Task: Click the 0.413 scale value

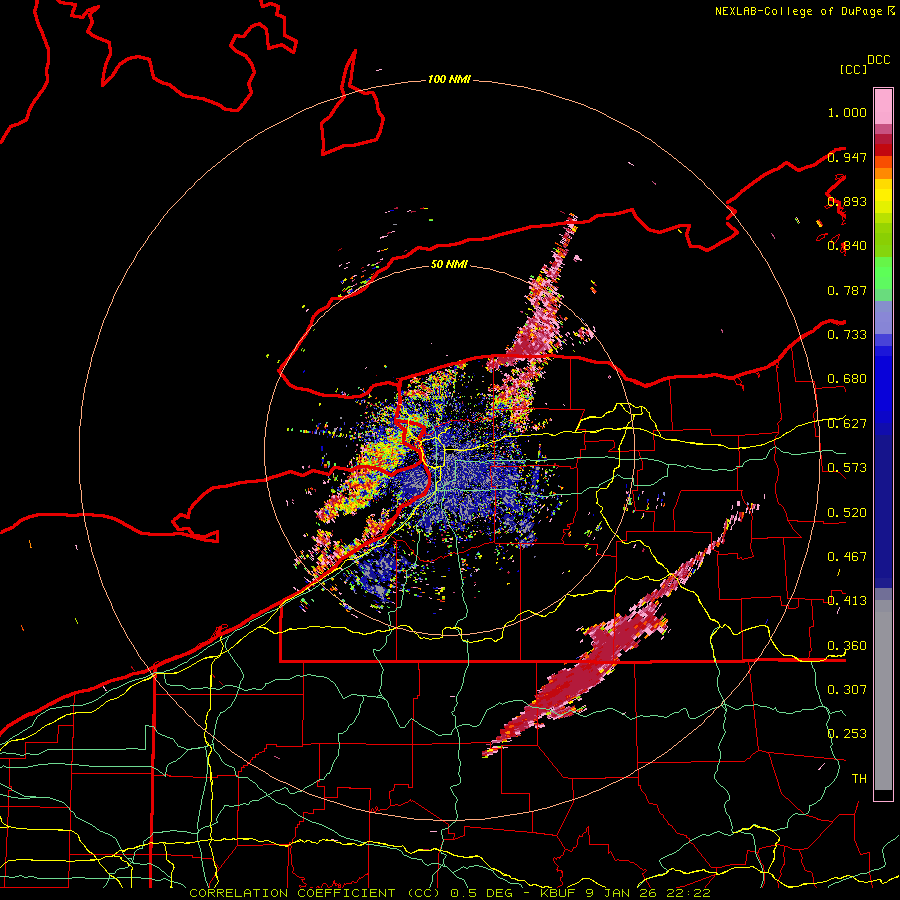Action: pyautogui.click(x=847, y=601)
